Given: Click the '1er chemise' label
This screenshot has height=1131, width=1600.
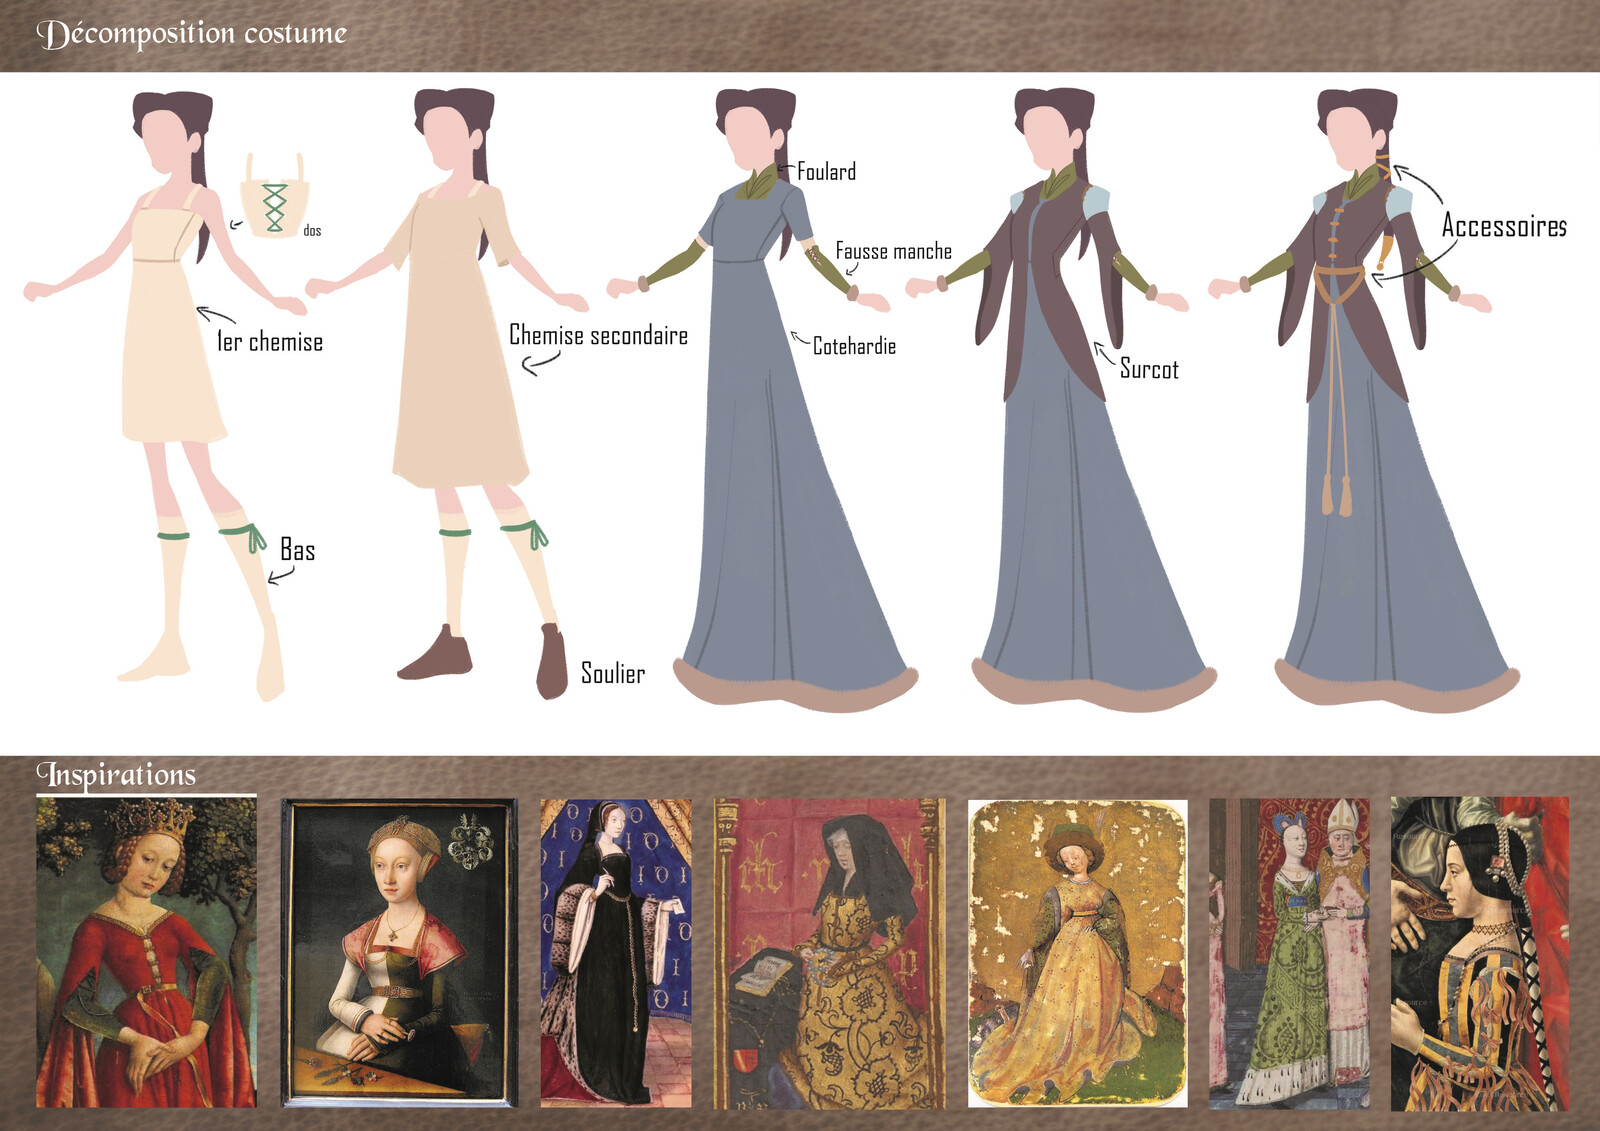Looking at the screenshot, I should pos(270,342).
